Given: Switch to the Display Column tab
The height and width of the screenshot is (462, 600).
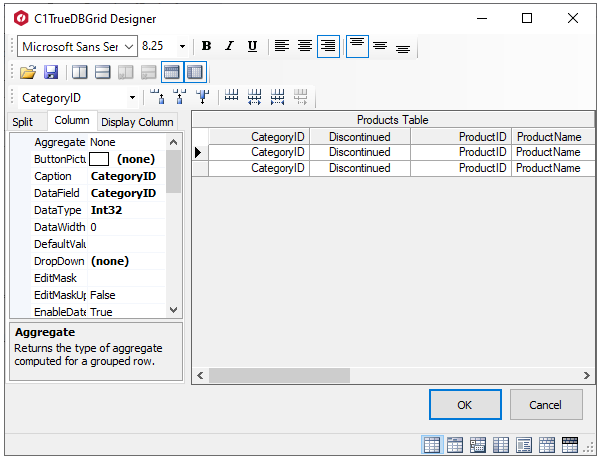Looking at the screenshot, I should click(x=137, y=122).
